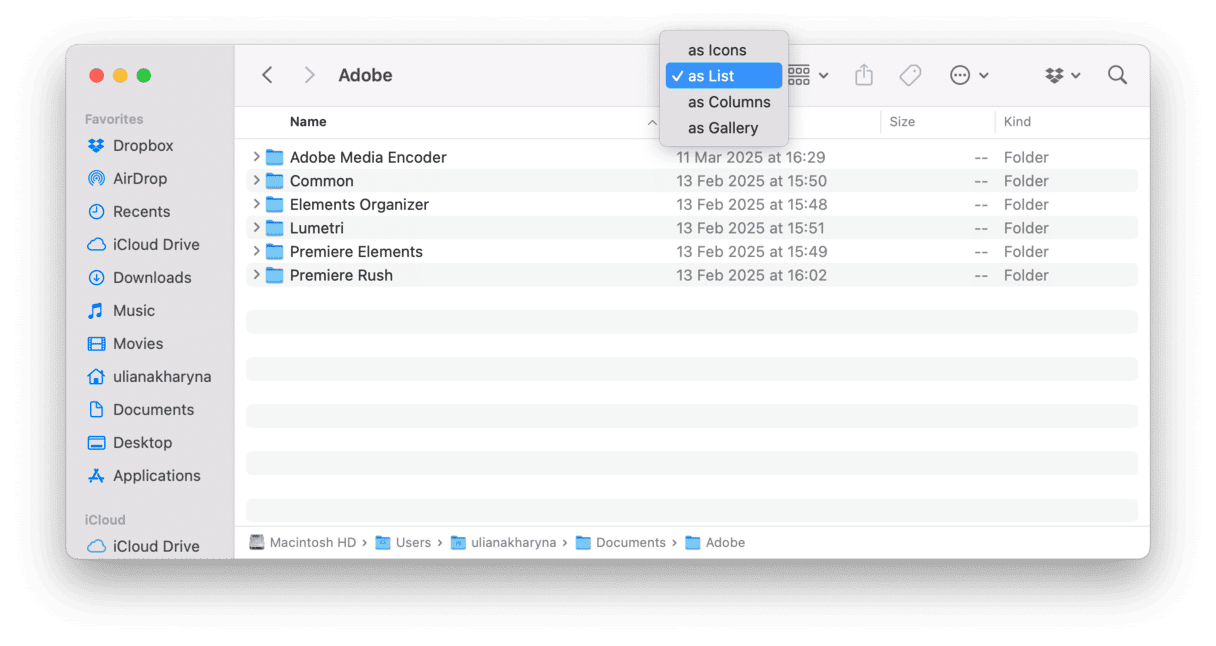Go back with the left chevron
This screenshot has width=1216, height=646.
pos(267,75)
